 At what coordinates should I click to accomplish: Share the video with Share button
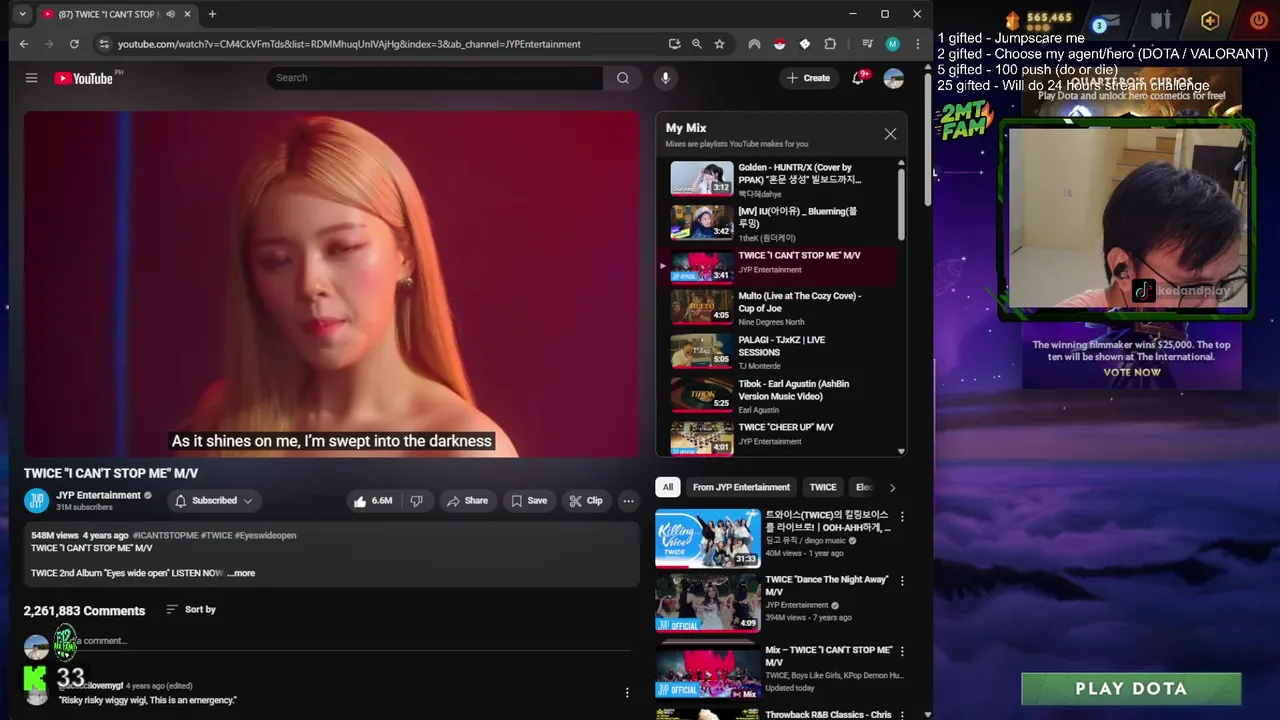click(467, 501)
